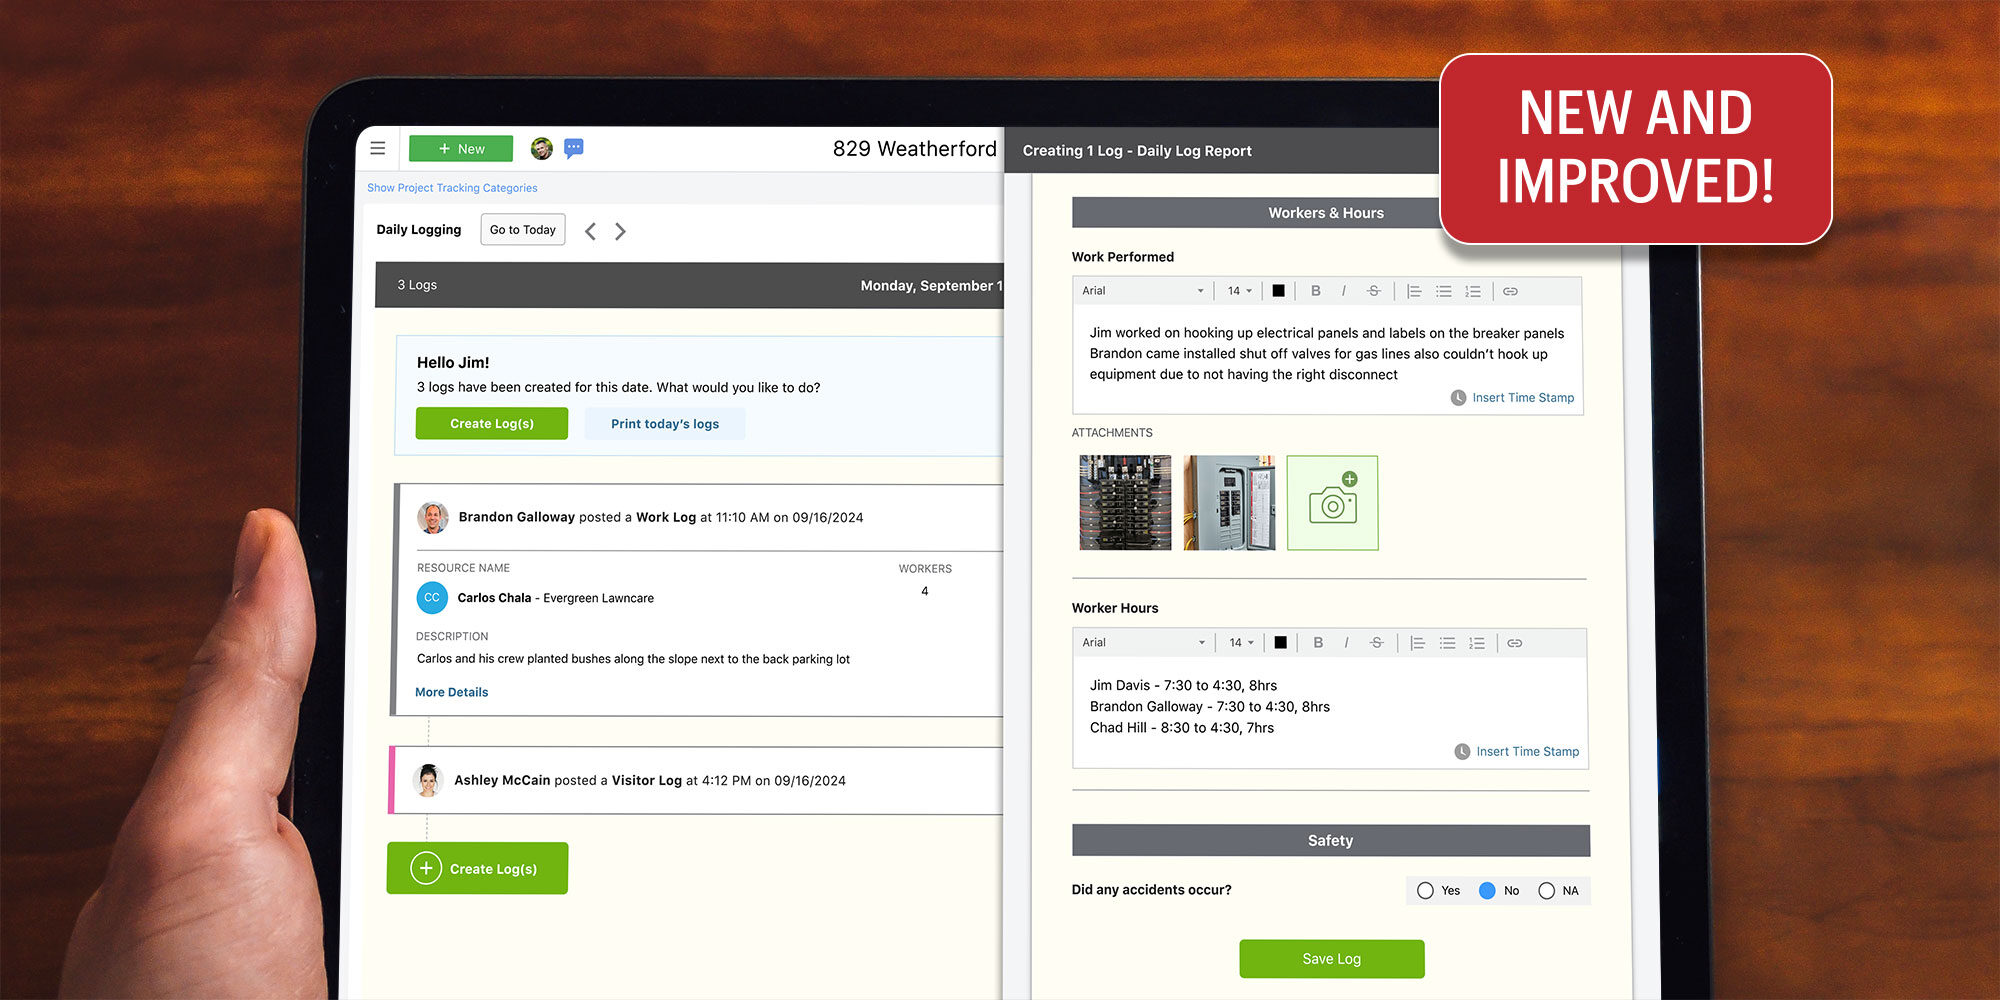
Task: Select NA for accidents occurred
Action: (1547, 890)
